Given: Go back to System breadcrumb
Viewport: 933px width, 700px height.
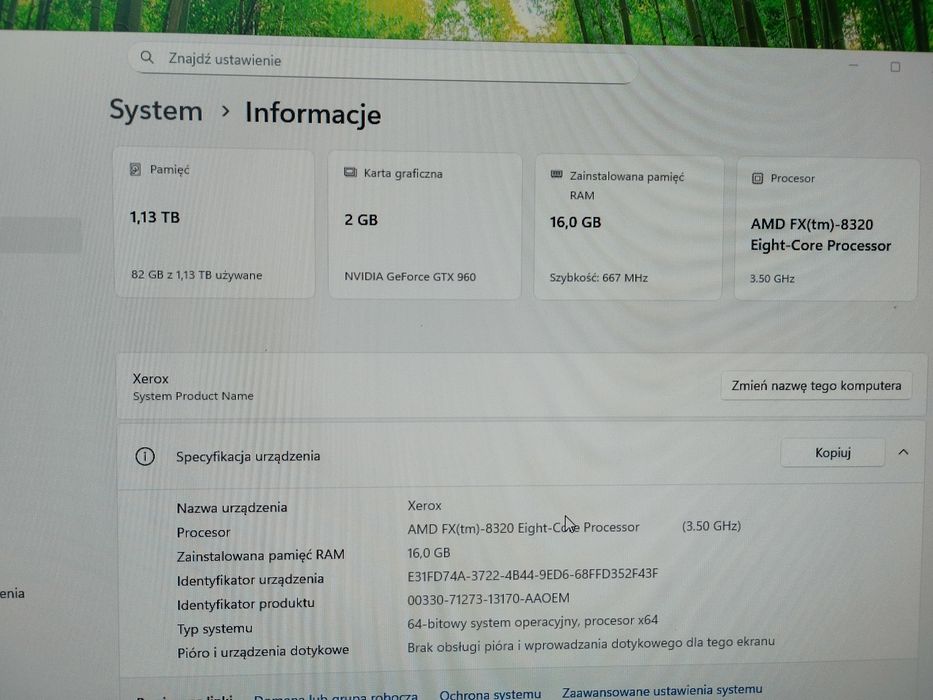Looking at the screenshot, I should click(156, 111).
